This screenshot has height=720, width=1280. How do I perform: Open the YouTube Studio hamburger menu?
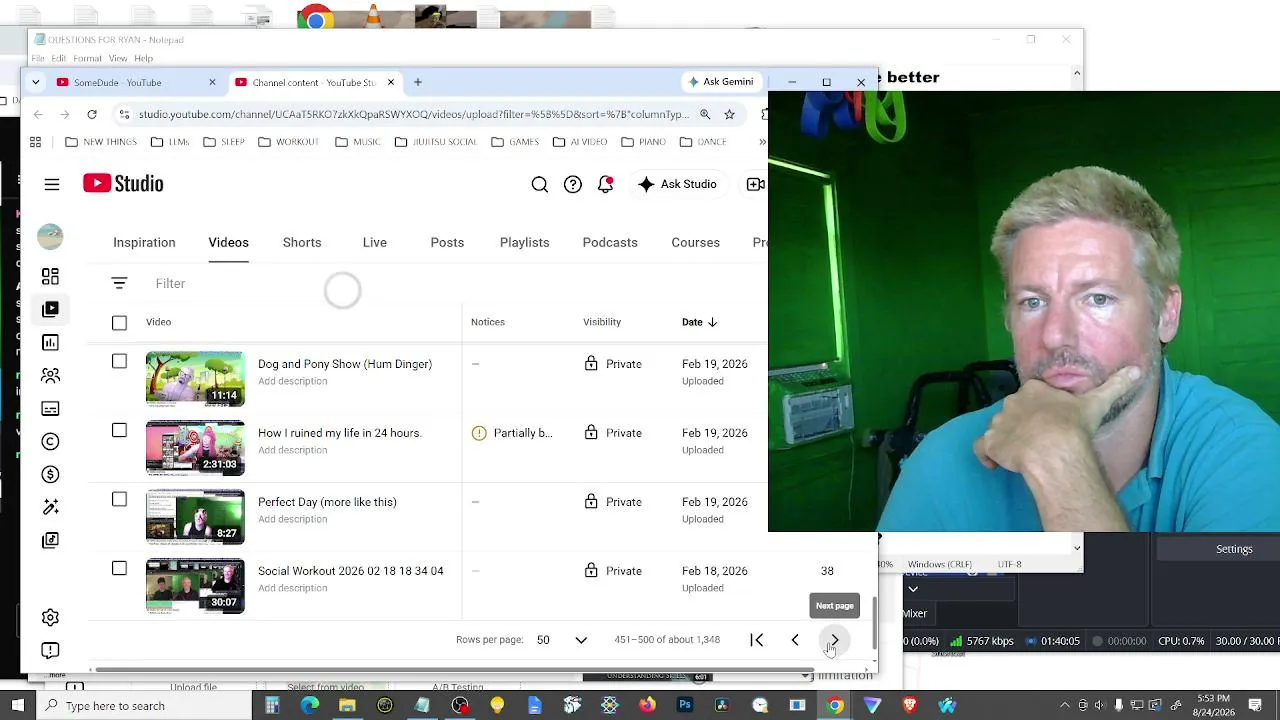point(52,184)
